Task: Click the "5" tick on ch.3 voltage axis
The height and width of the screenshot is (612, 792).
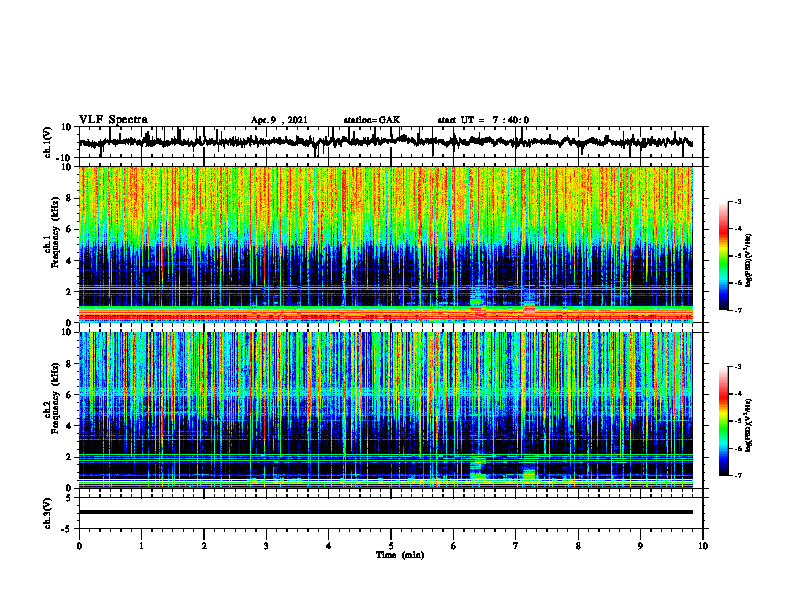Action: coord(69,498)
